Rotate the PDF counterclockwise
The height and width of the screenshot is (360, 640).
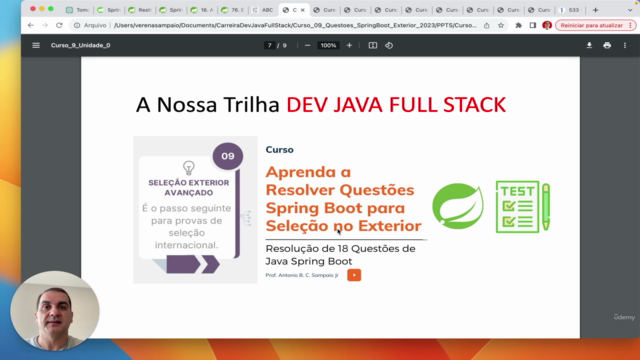pyautogui.click(x=389, y=45)
